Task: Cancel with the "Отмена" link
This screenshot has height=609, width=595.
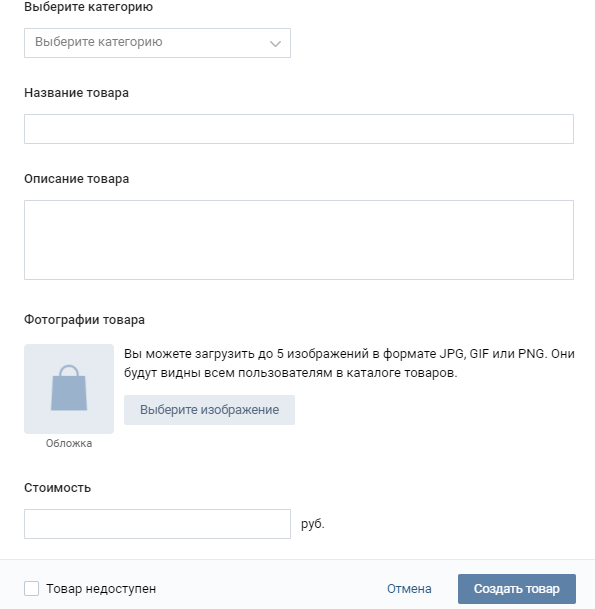Action: (x=409, y=589)
